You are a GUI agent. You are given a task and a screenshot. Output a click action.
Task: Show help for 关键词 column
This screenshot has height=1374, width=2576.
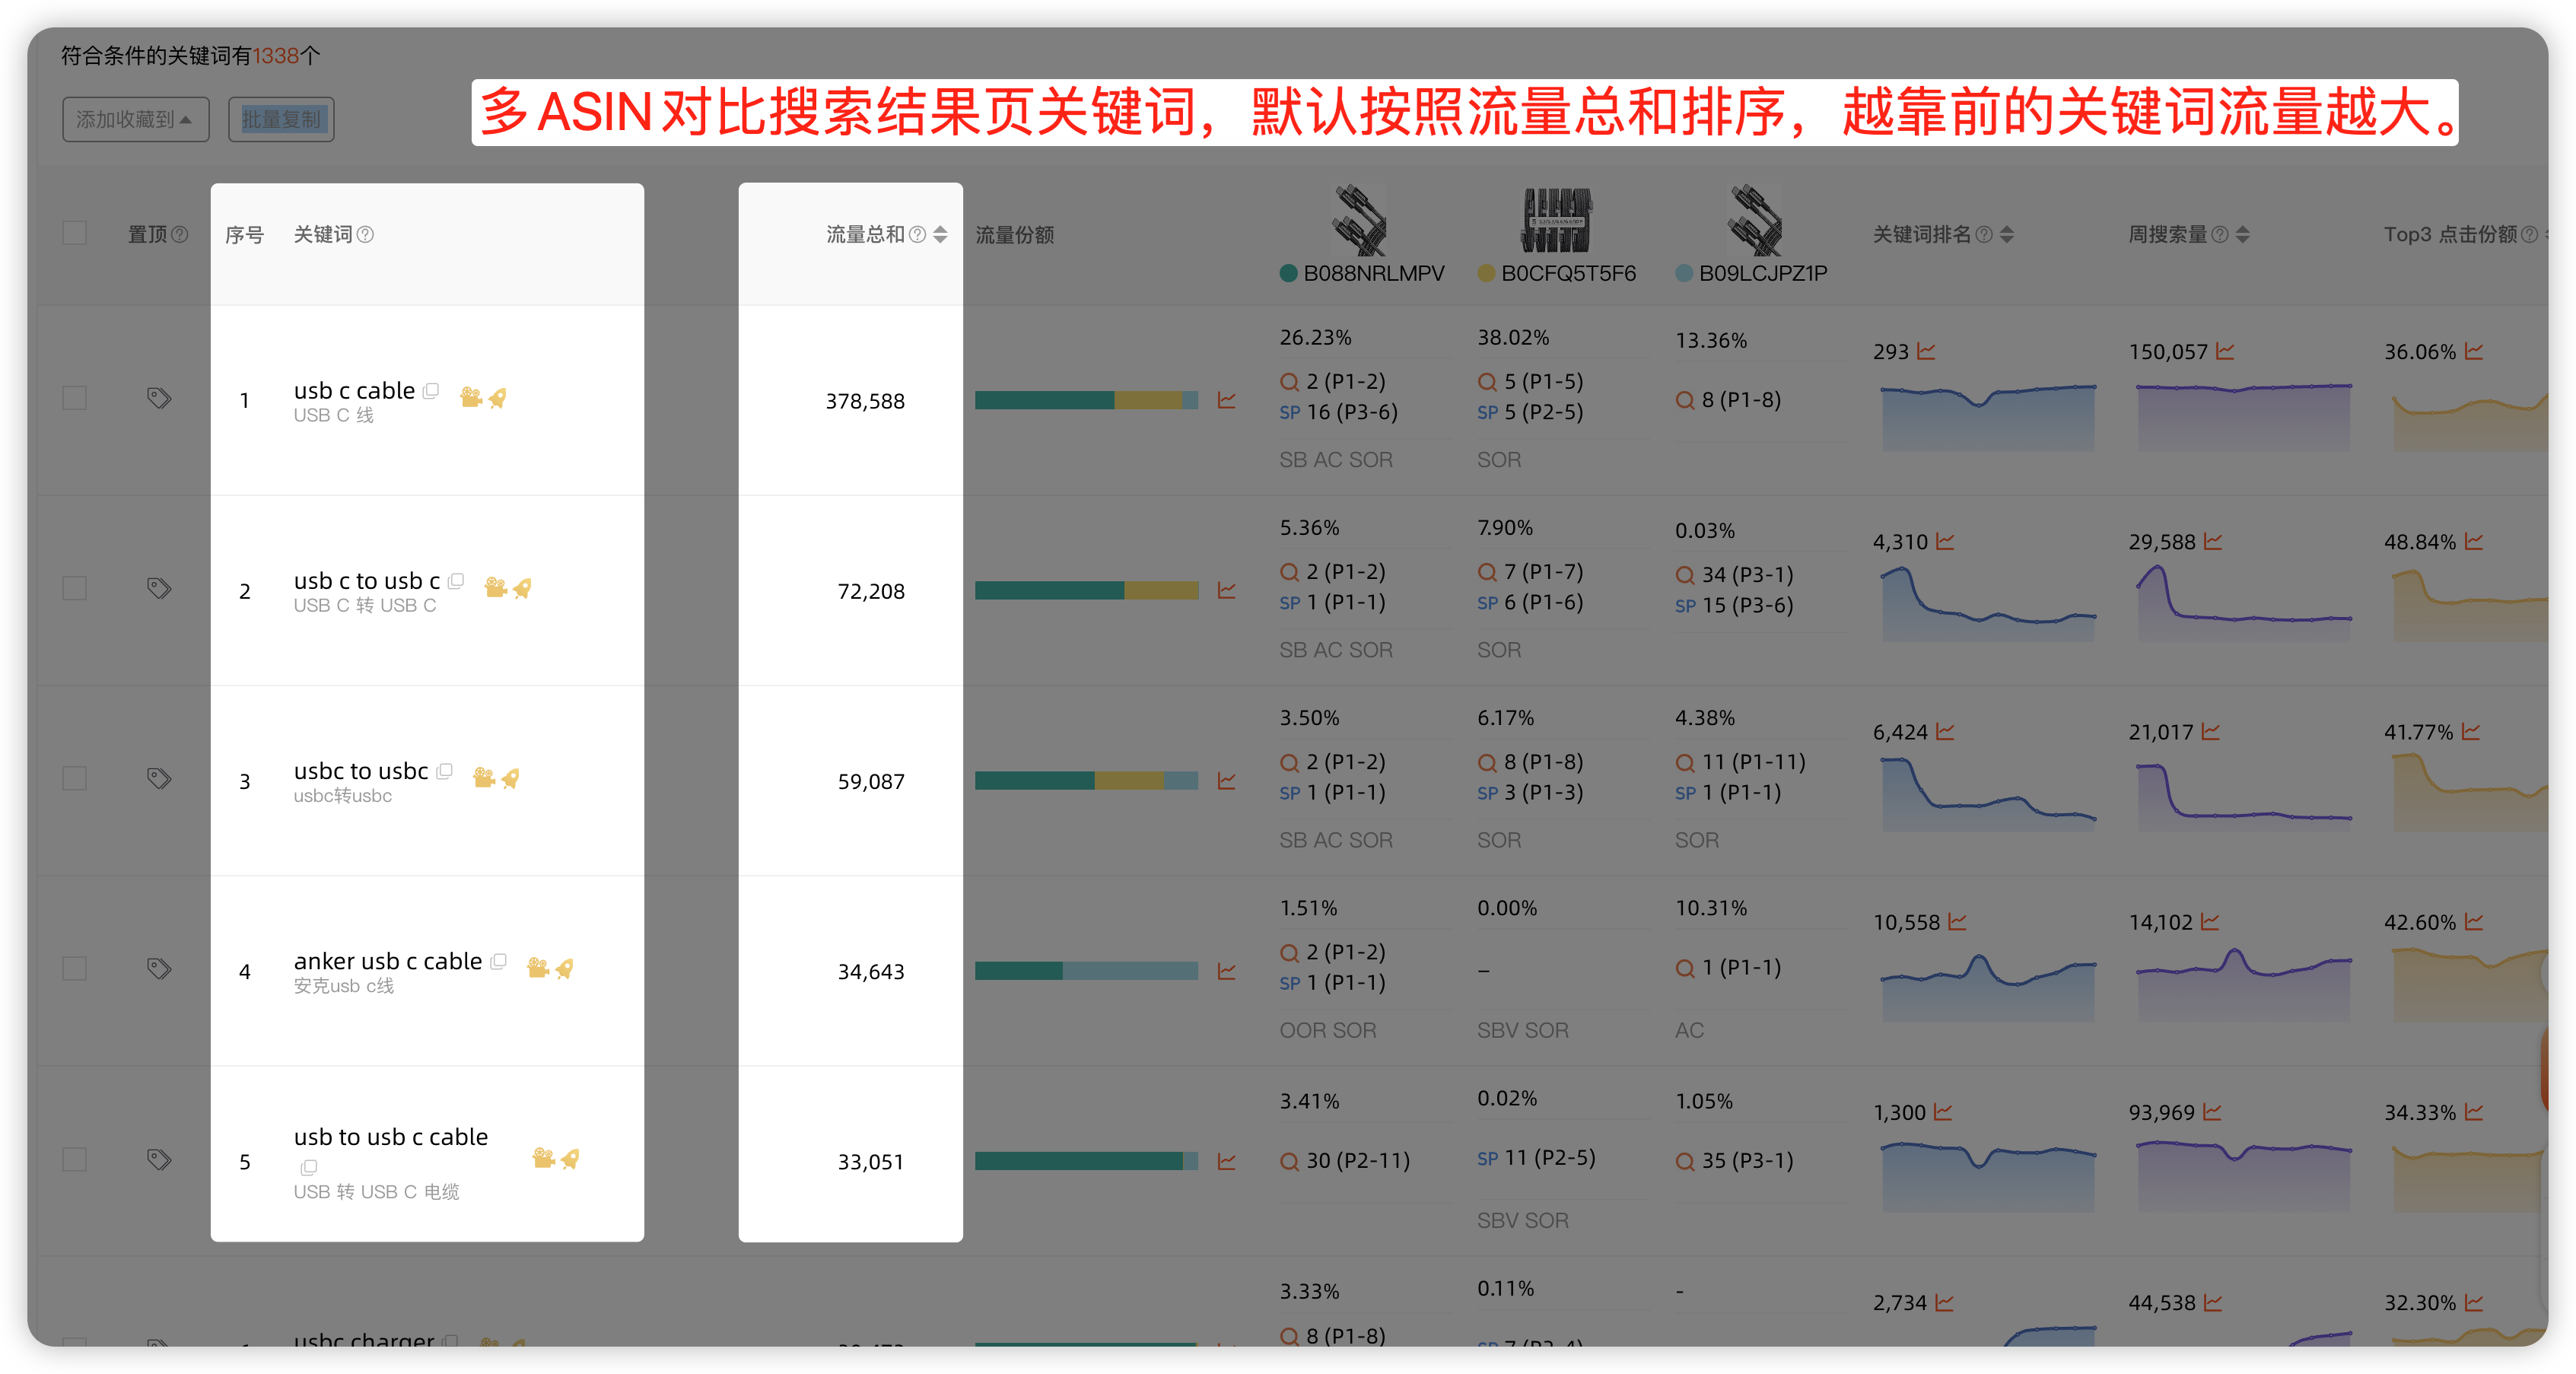coord(366,234)
